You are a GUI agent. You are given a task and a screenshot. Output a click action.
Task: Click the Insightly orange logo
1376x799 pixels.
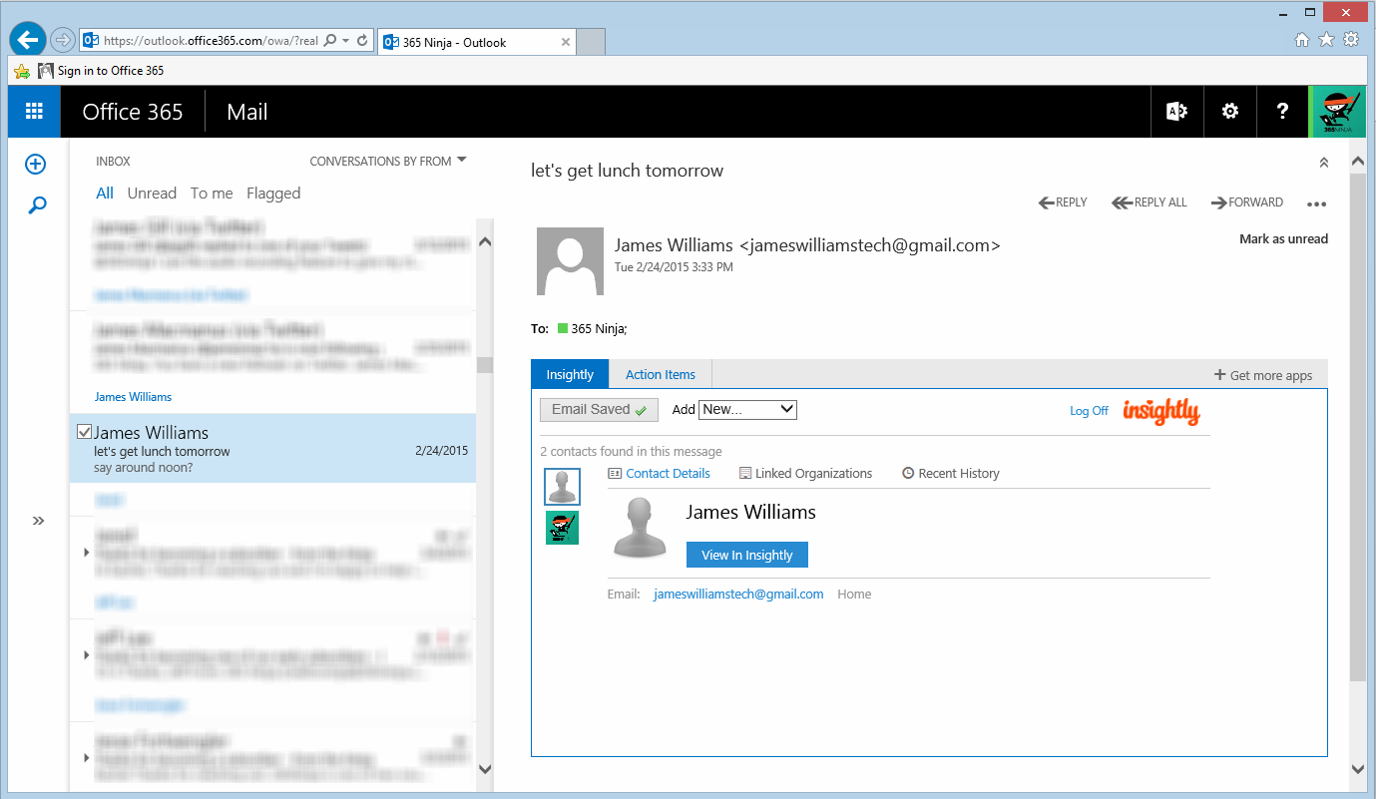pos(1160,411)
